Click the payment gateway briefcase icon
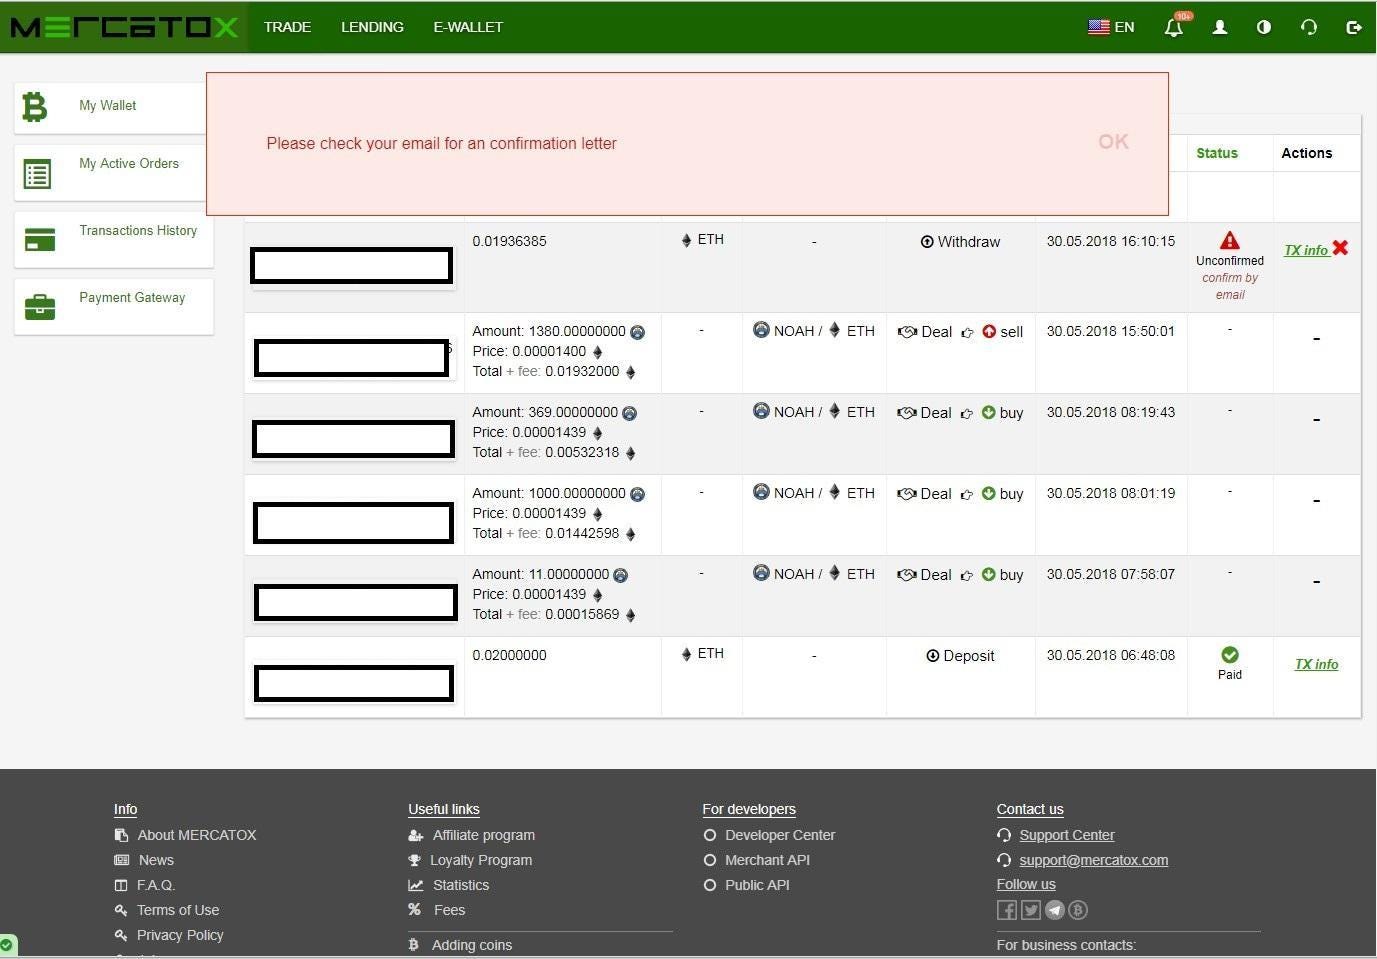Image resolution: width=1377 pixels, height=959 pixels. click(x=39, y=307)
